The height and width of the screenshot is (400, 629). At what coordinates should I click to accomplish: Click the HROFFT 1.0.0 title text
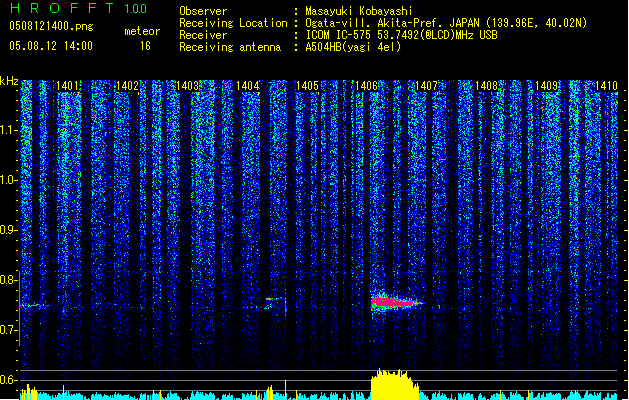click(x=79, y=8)
